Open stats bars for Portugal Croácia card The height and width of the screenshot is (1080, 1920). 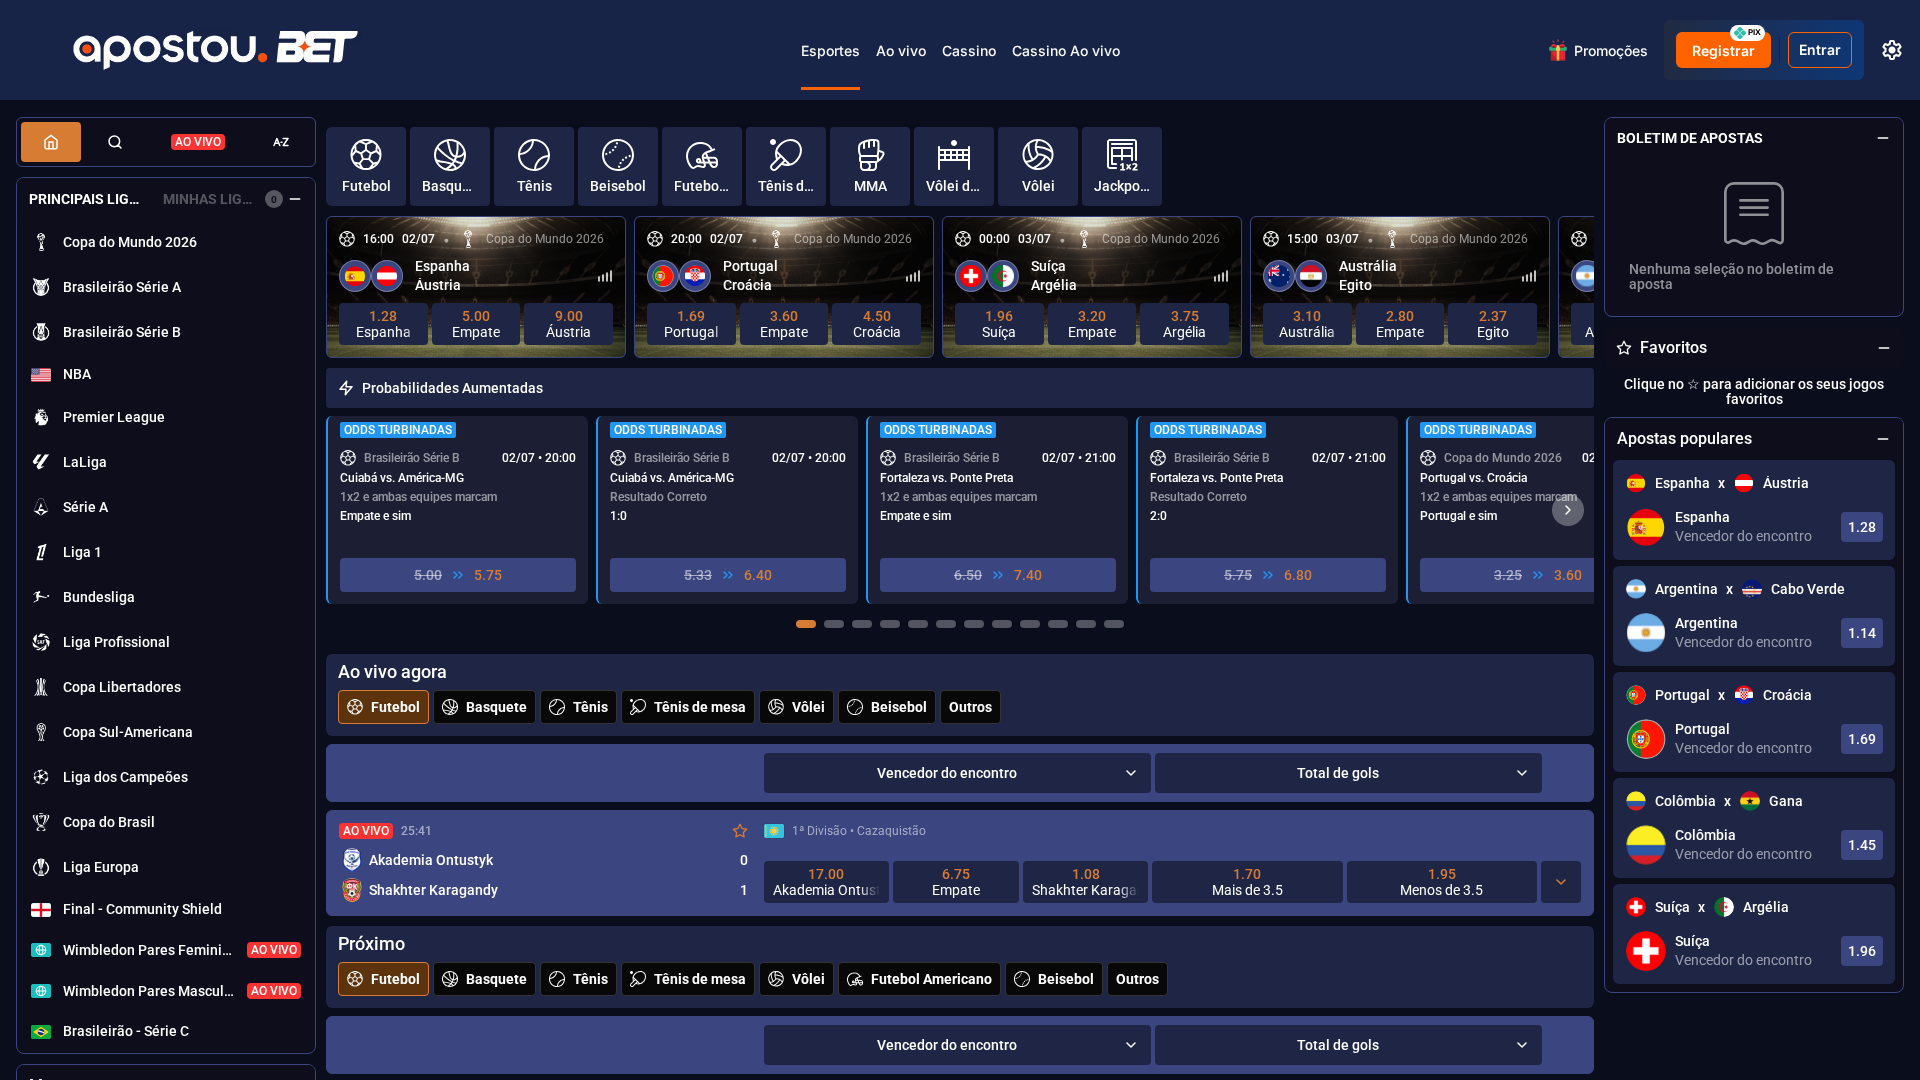pos(913,276)
